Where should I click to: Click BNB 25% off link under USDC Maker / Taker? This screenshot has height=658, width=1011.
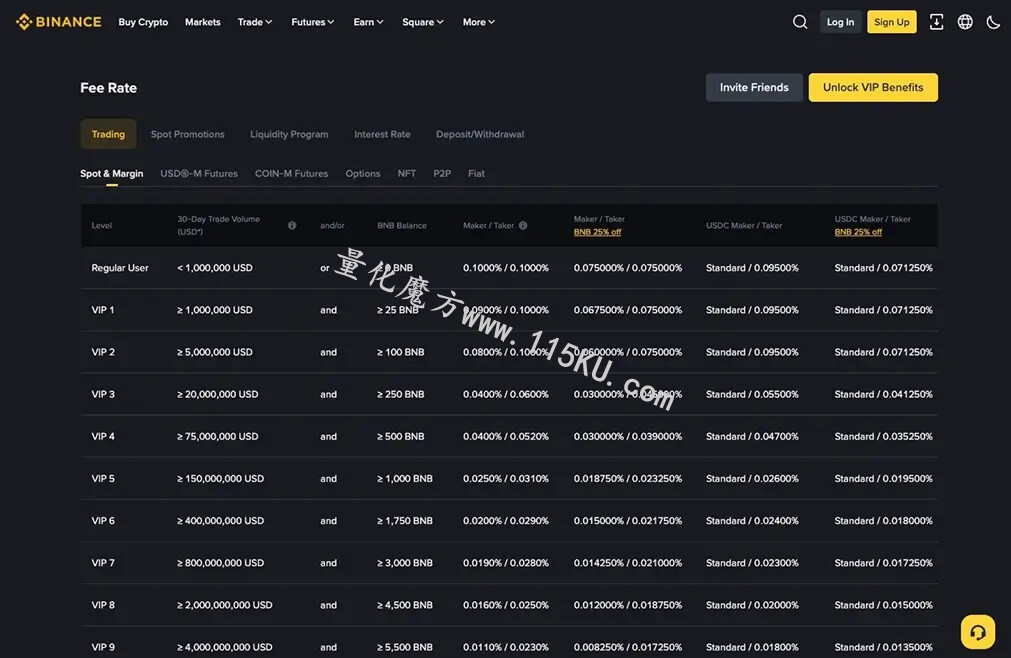(x=858, y=232)
